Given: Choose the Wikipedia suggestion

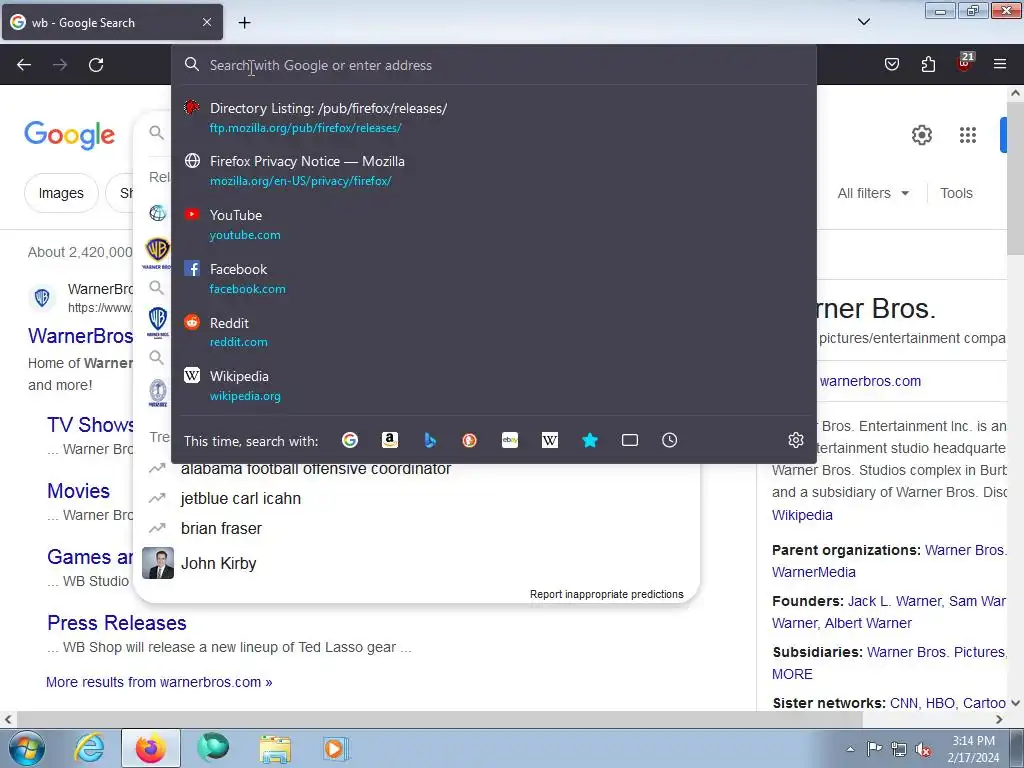Looking at the screenshot, I should 493,385.
